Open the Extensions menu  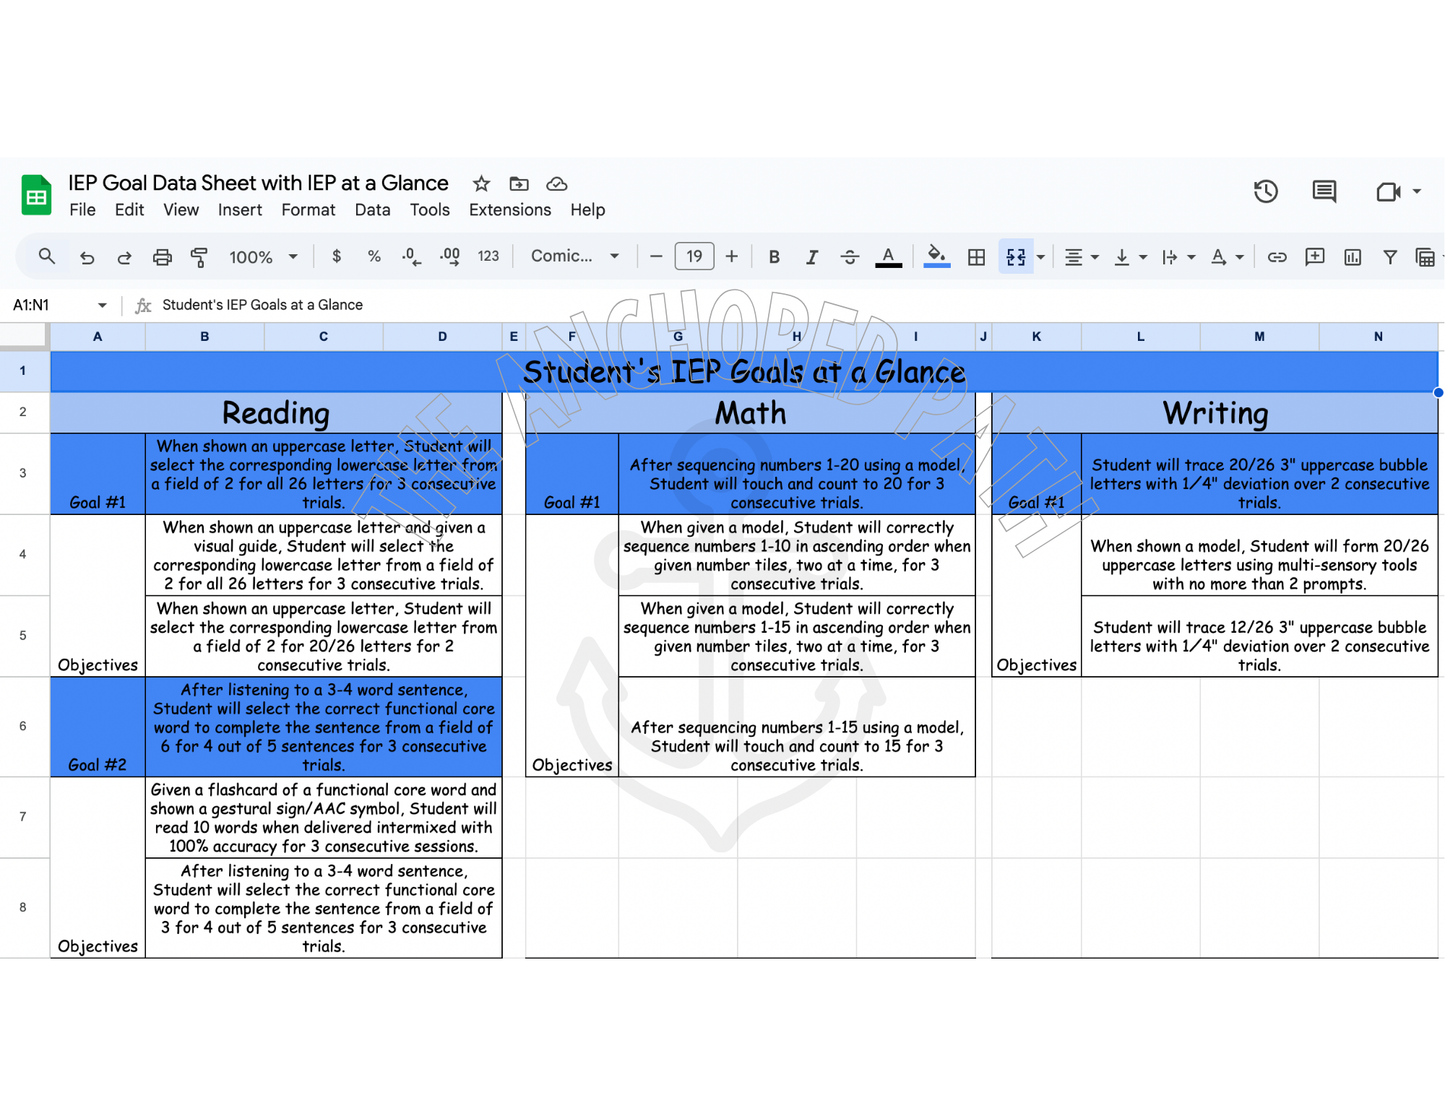(x=510, y=210)
